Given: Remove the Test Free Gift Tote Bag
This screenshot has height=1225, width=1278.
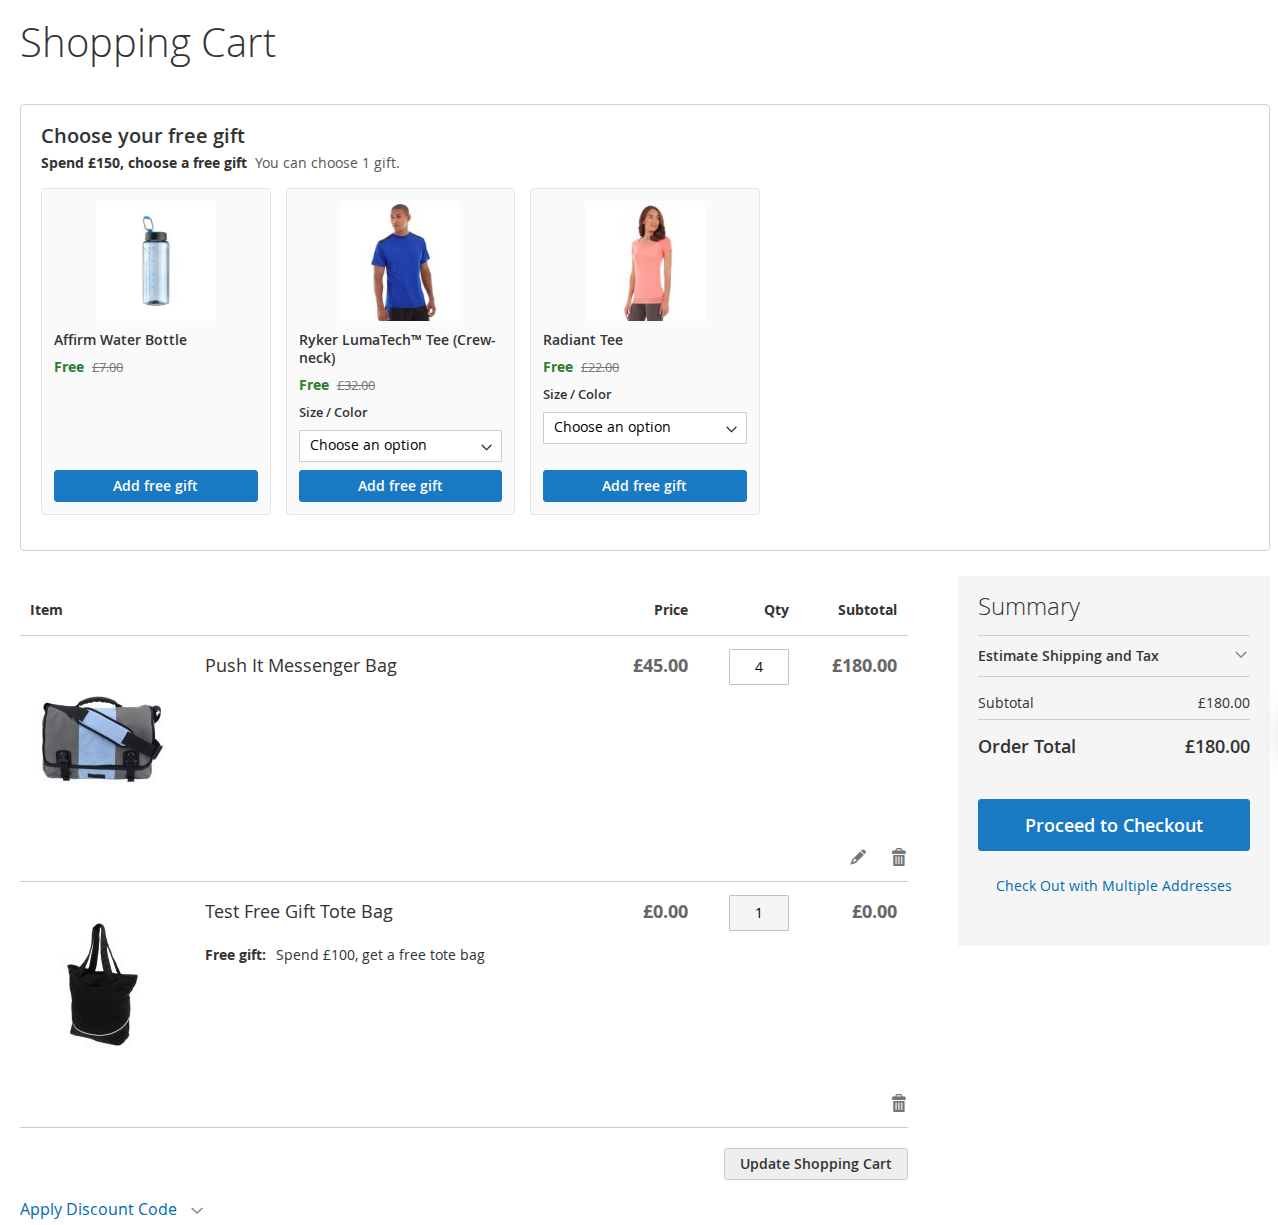Looking at the screenshot, I should (899, 1103).
